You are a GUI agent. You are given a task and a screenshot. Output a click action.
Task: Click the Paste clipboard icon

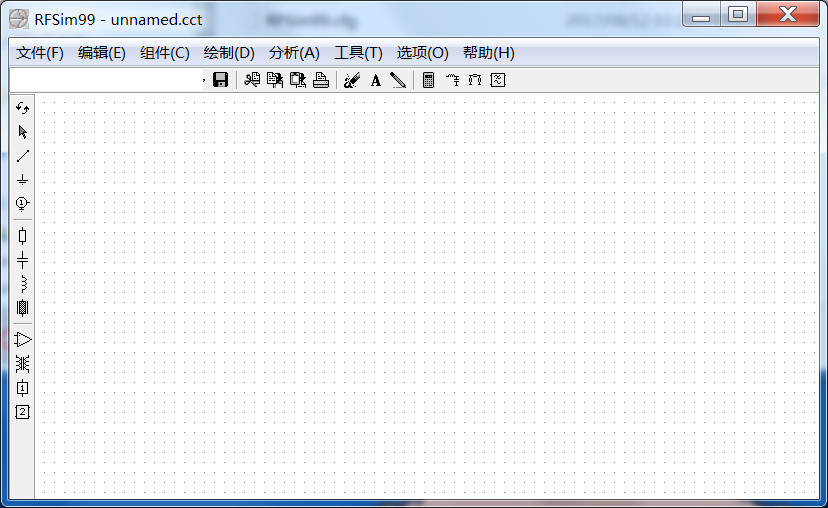pos(298,80)
